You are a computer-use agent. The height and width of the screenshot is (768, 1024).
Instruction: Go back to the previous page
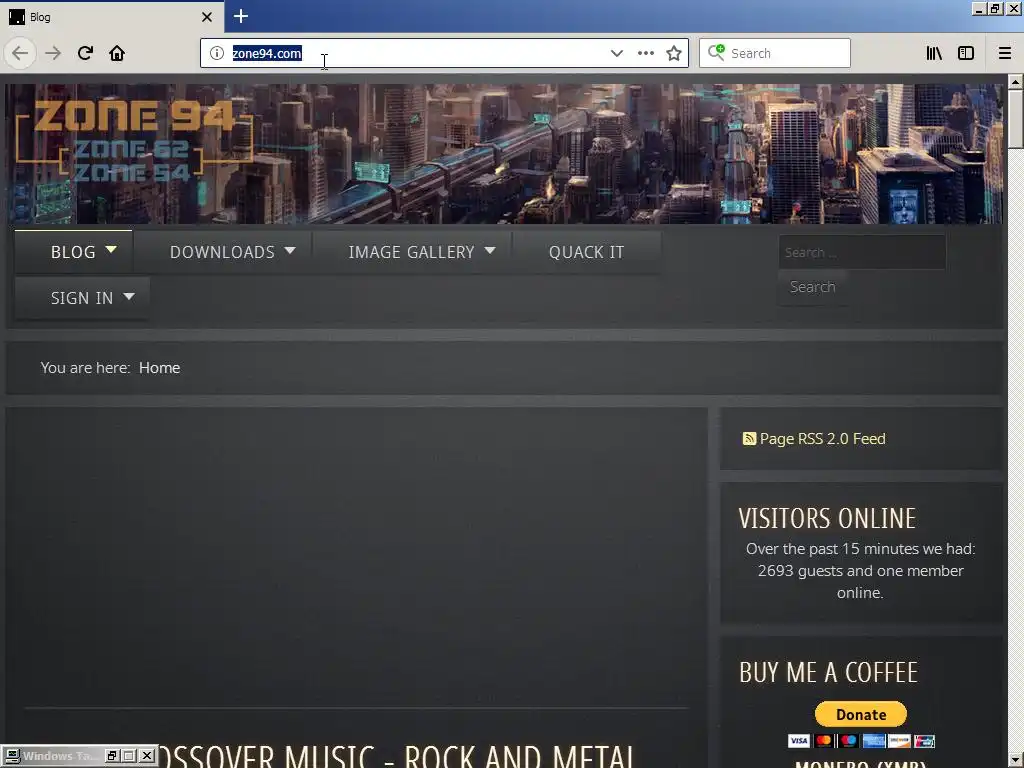tap(20, 53)
